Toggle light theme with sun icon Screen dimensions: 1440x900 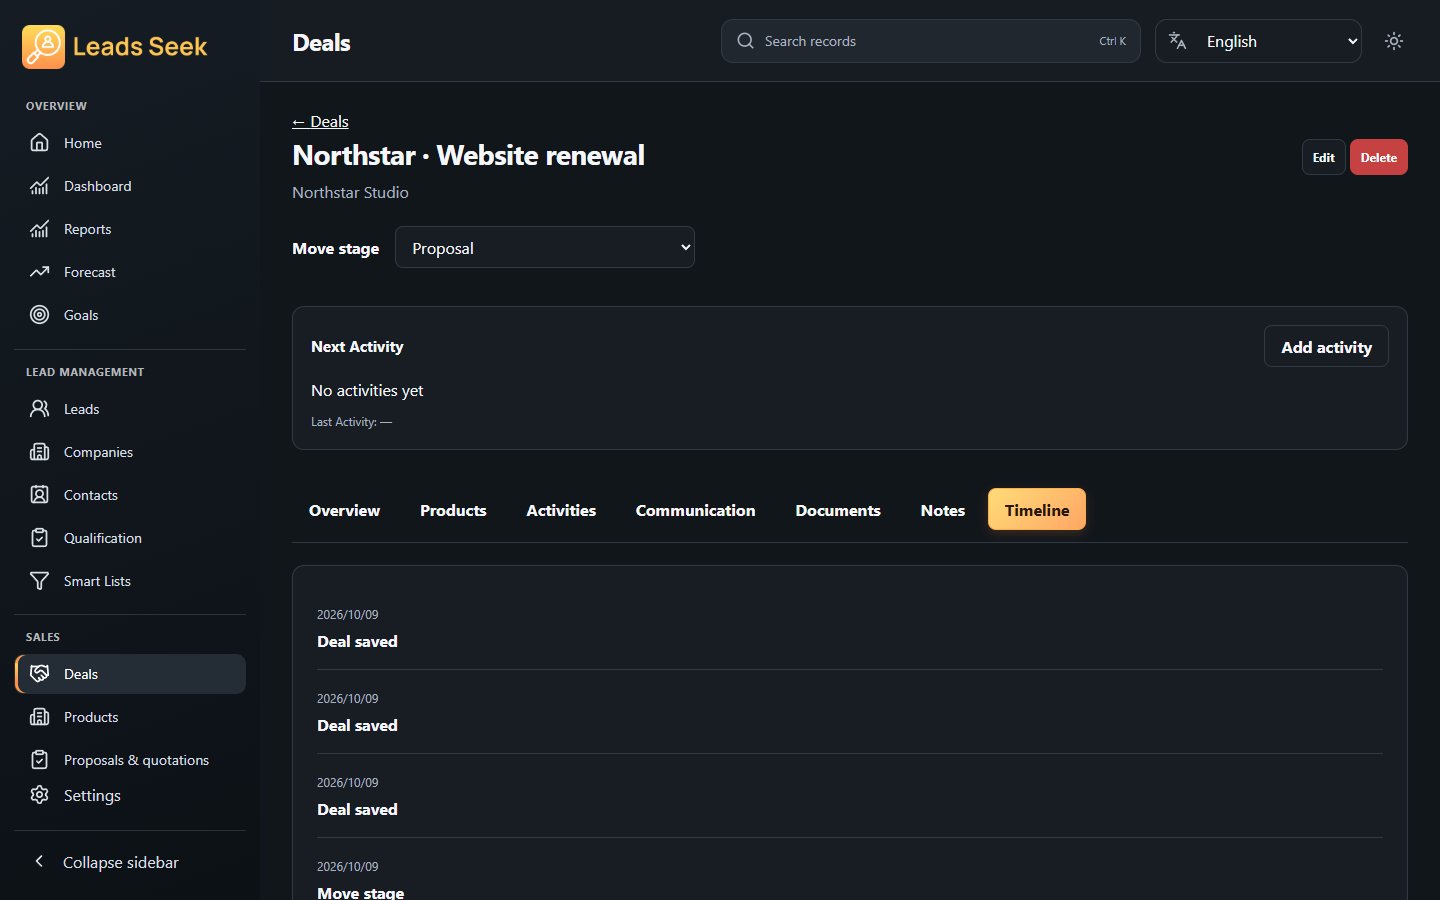point(1394,41)
